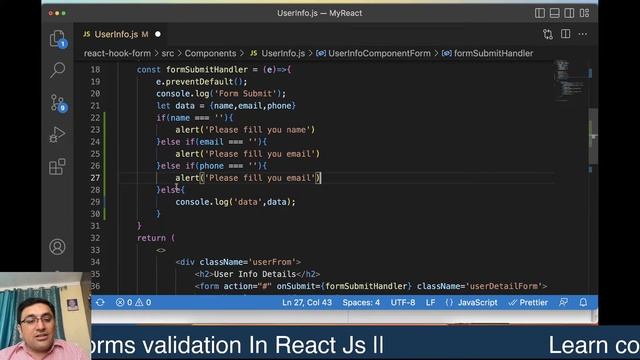Open errors and warnings count in status bar

(x=133, y=302)
